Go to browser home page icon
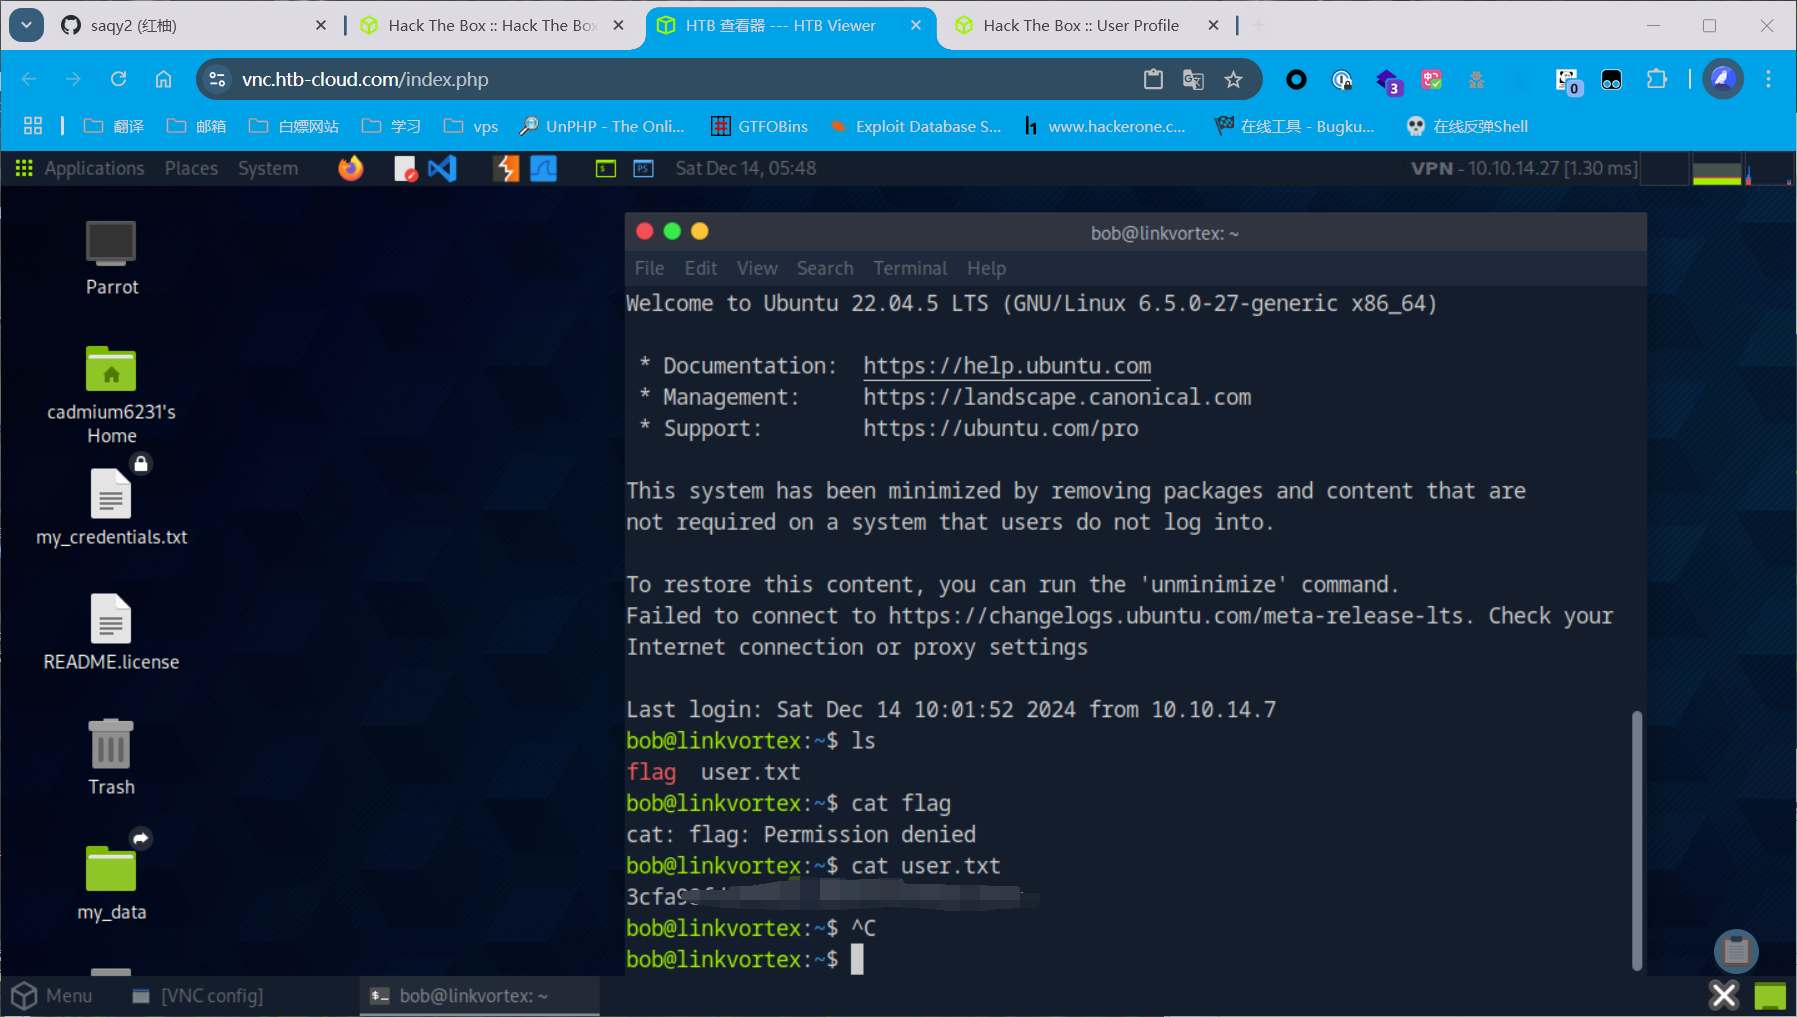1797x1017 pixels. pos(163,79)
